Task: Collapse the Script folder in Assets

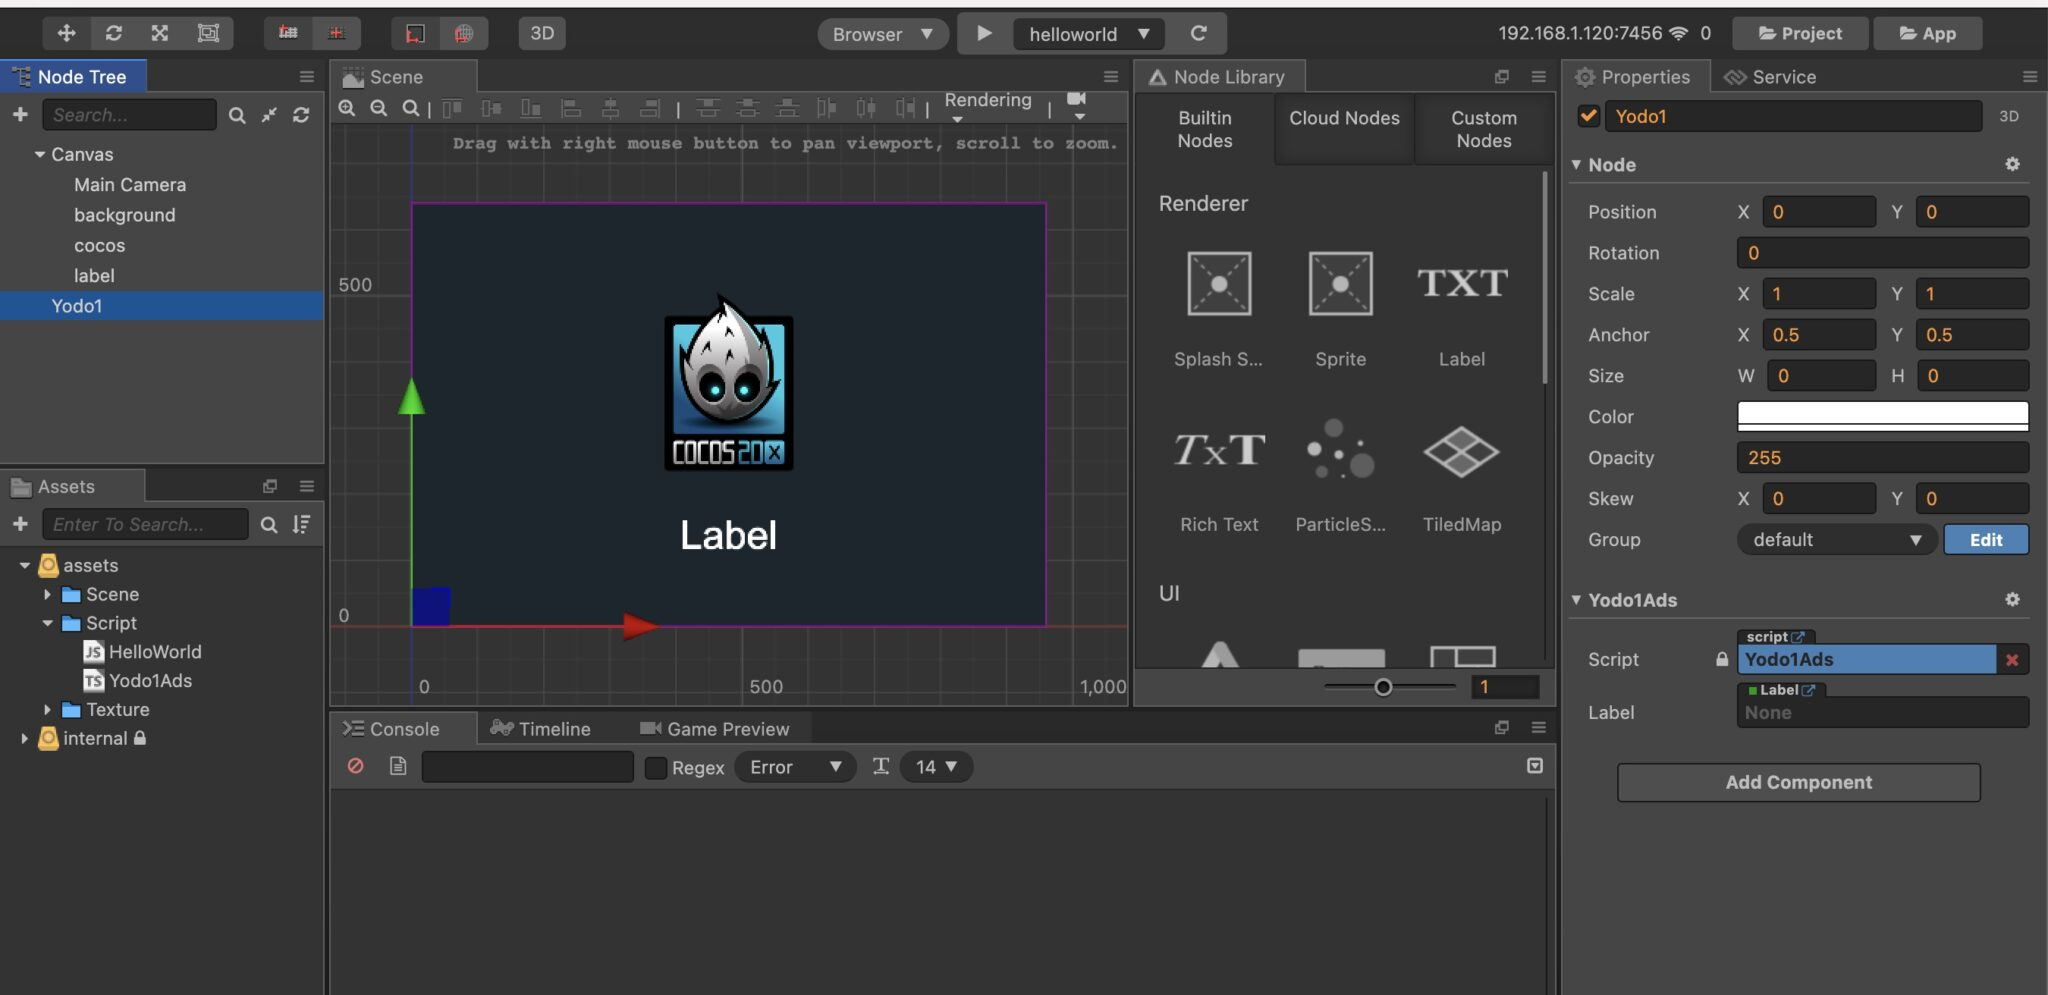Action: tap(47, 622)
